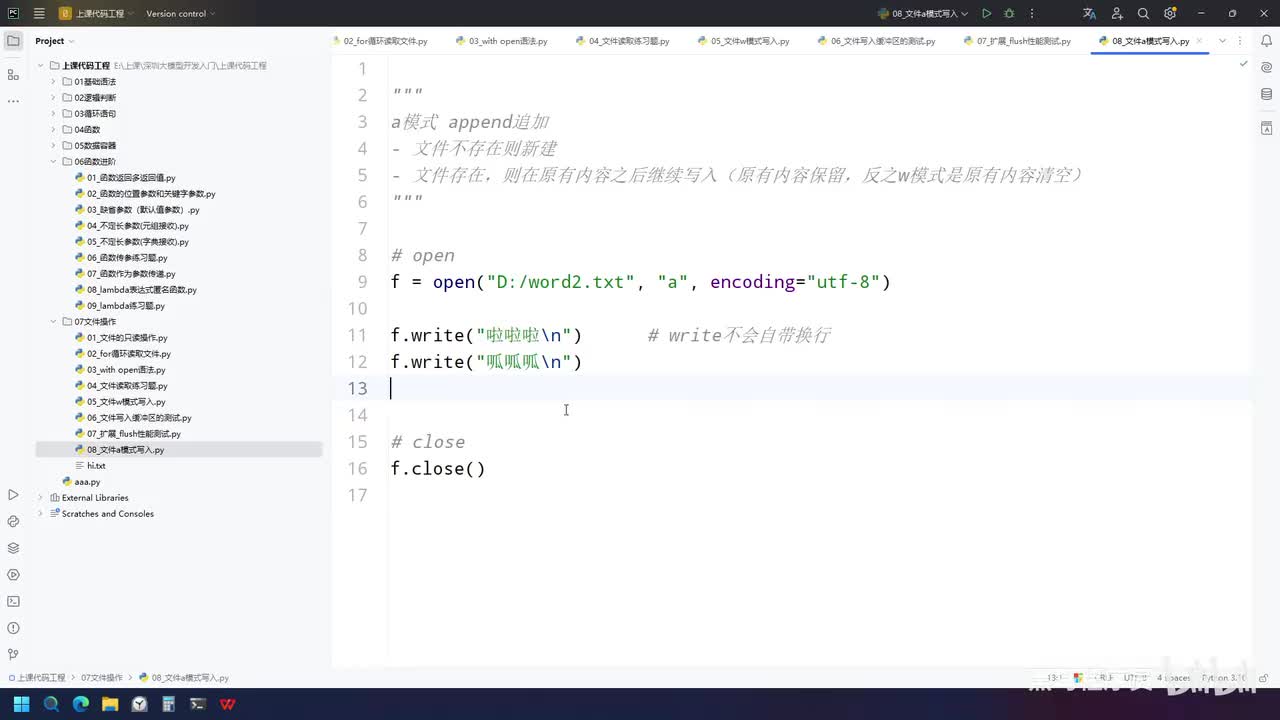Screen dimensions: 1280x720
Task: Open the Project view selector dropdown
Action: point(55,41)
